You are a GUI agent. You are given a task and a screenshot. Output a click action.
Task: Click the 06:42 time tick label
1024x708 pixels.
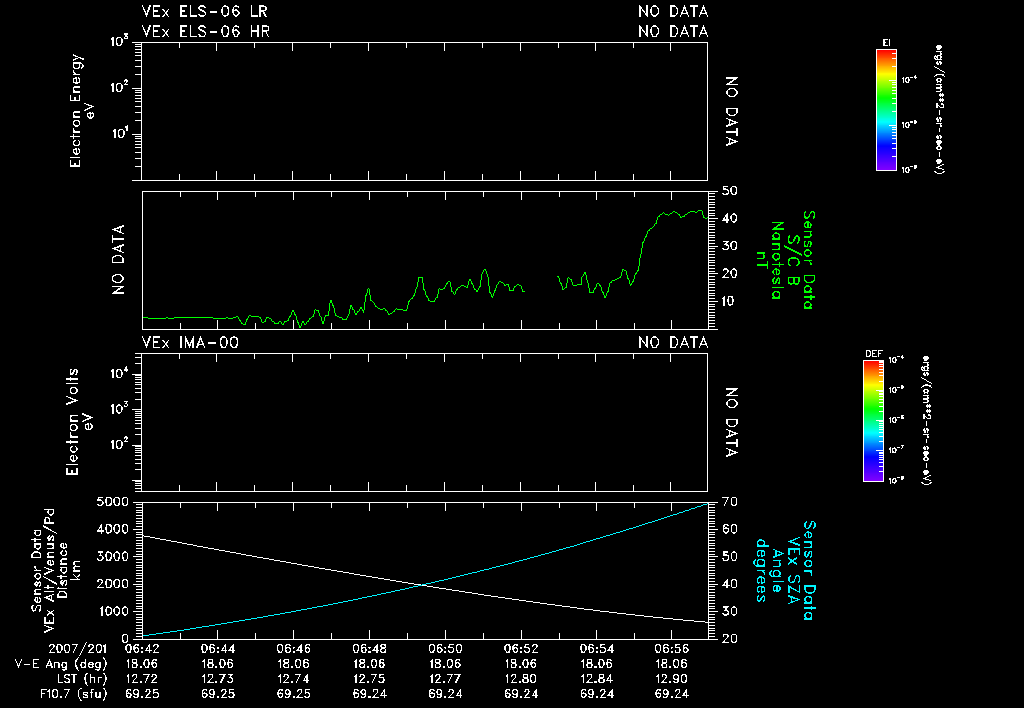click(142, 649)
